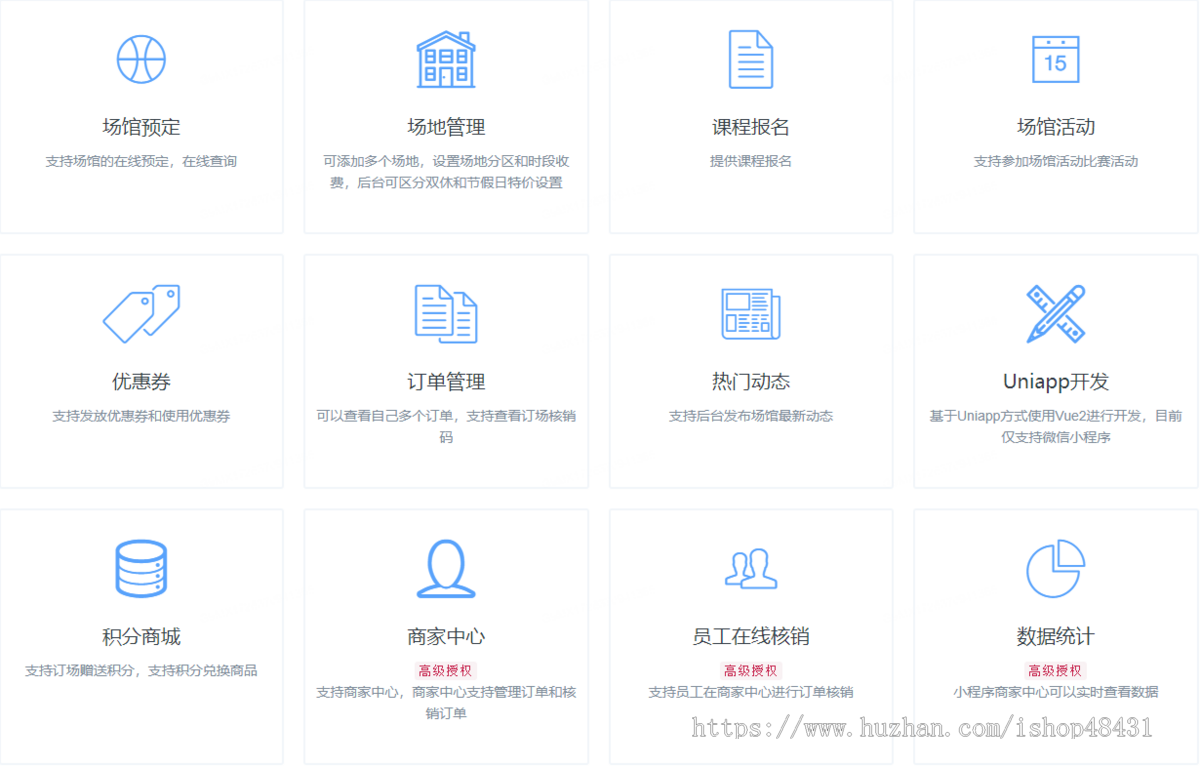Click the Uniapp description mentioning Vue2
This screenshot has height=767, width=1200.
coord(1055,427)
